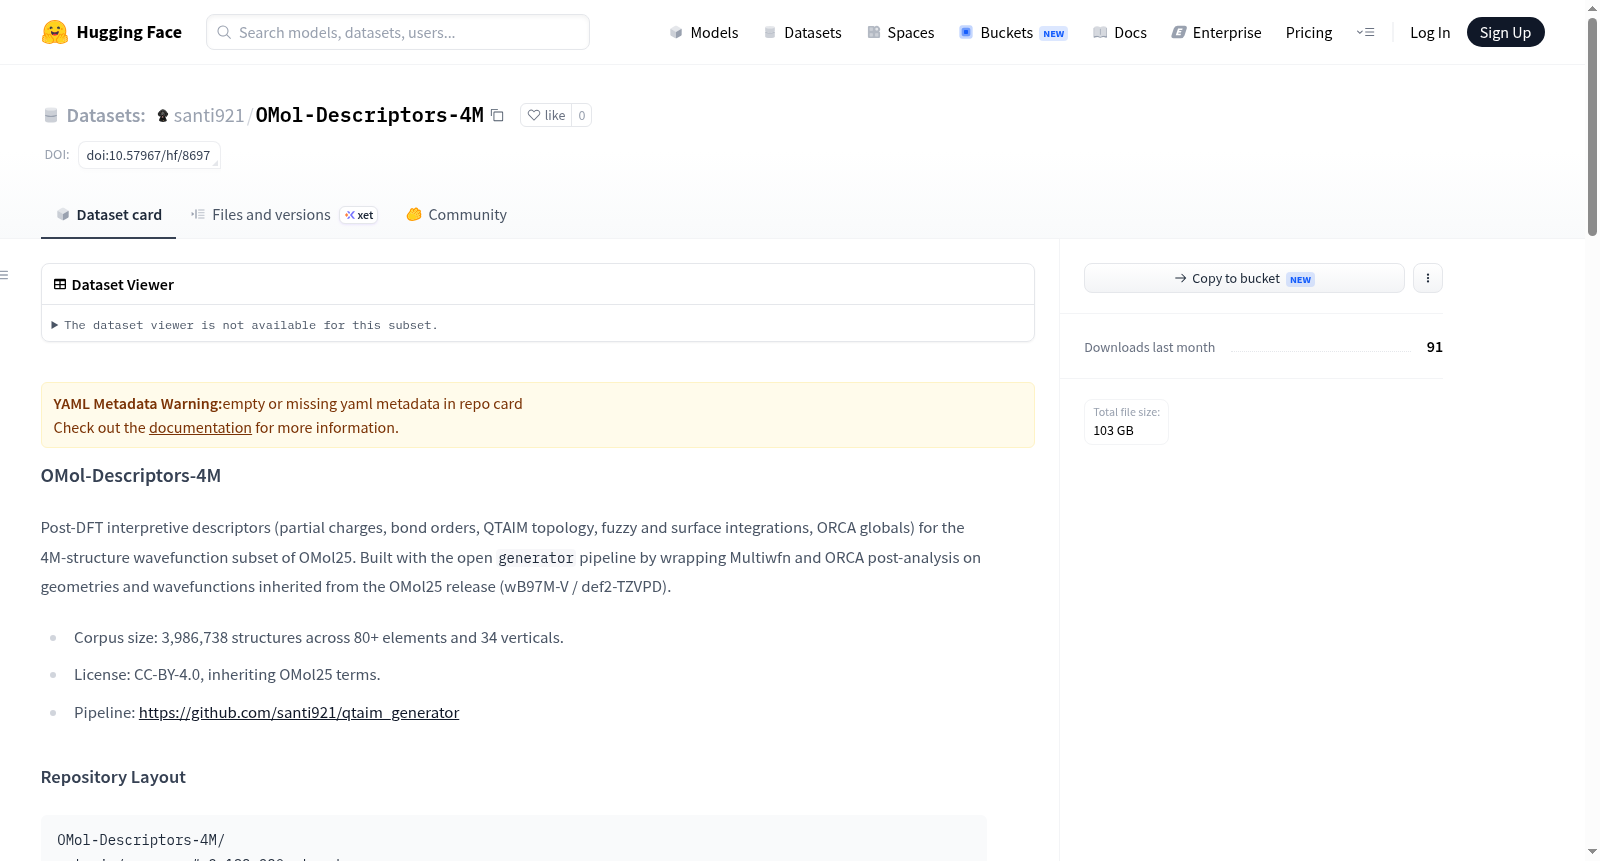Expand the dataset viewer not available message
The width and height of the screenshot is (1600, 861).
pyautogui.click(x=245, y=325)
